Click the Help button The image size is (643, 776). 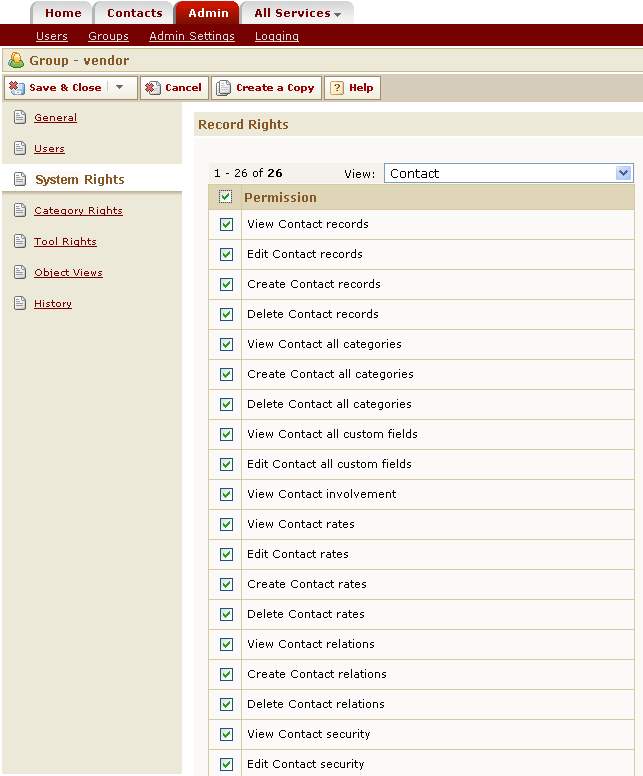[352, 88]
